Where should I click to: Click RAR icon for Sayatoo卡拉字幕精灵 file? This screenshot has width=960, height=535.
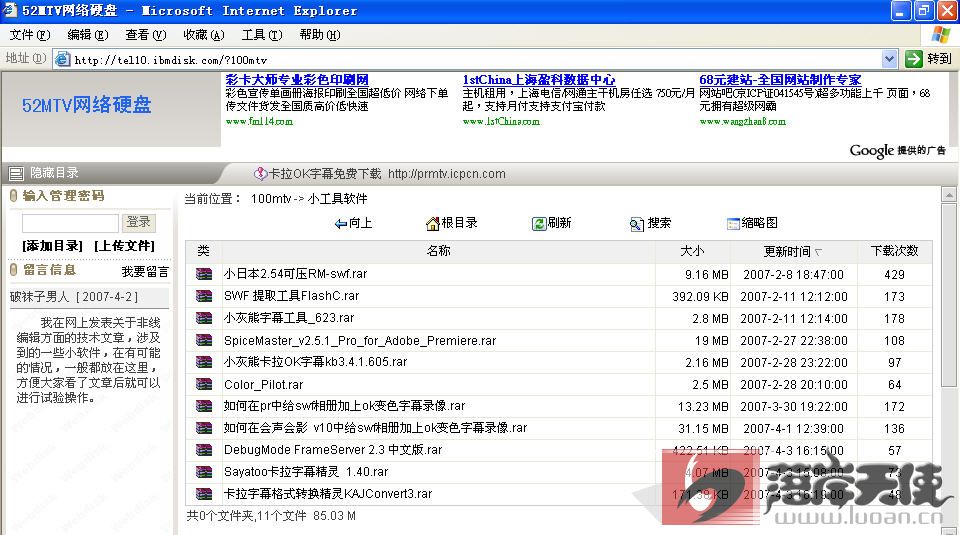click(204, 472)
